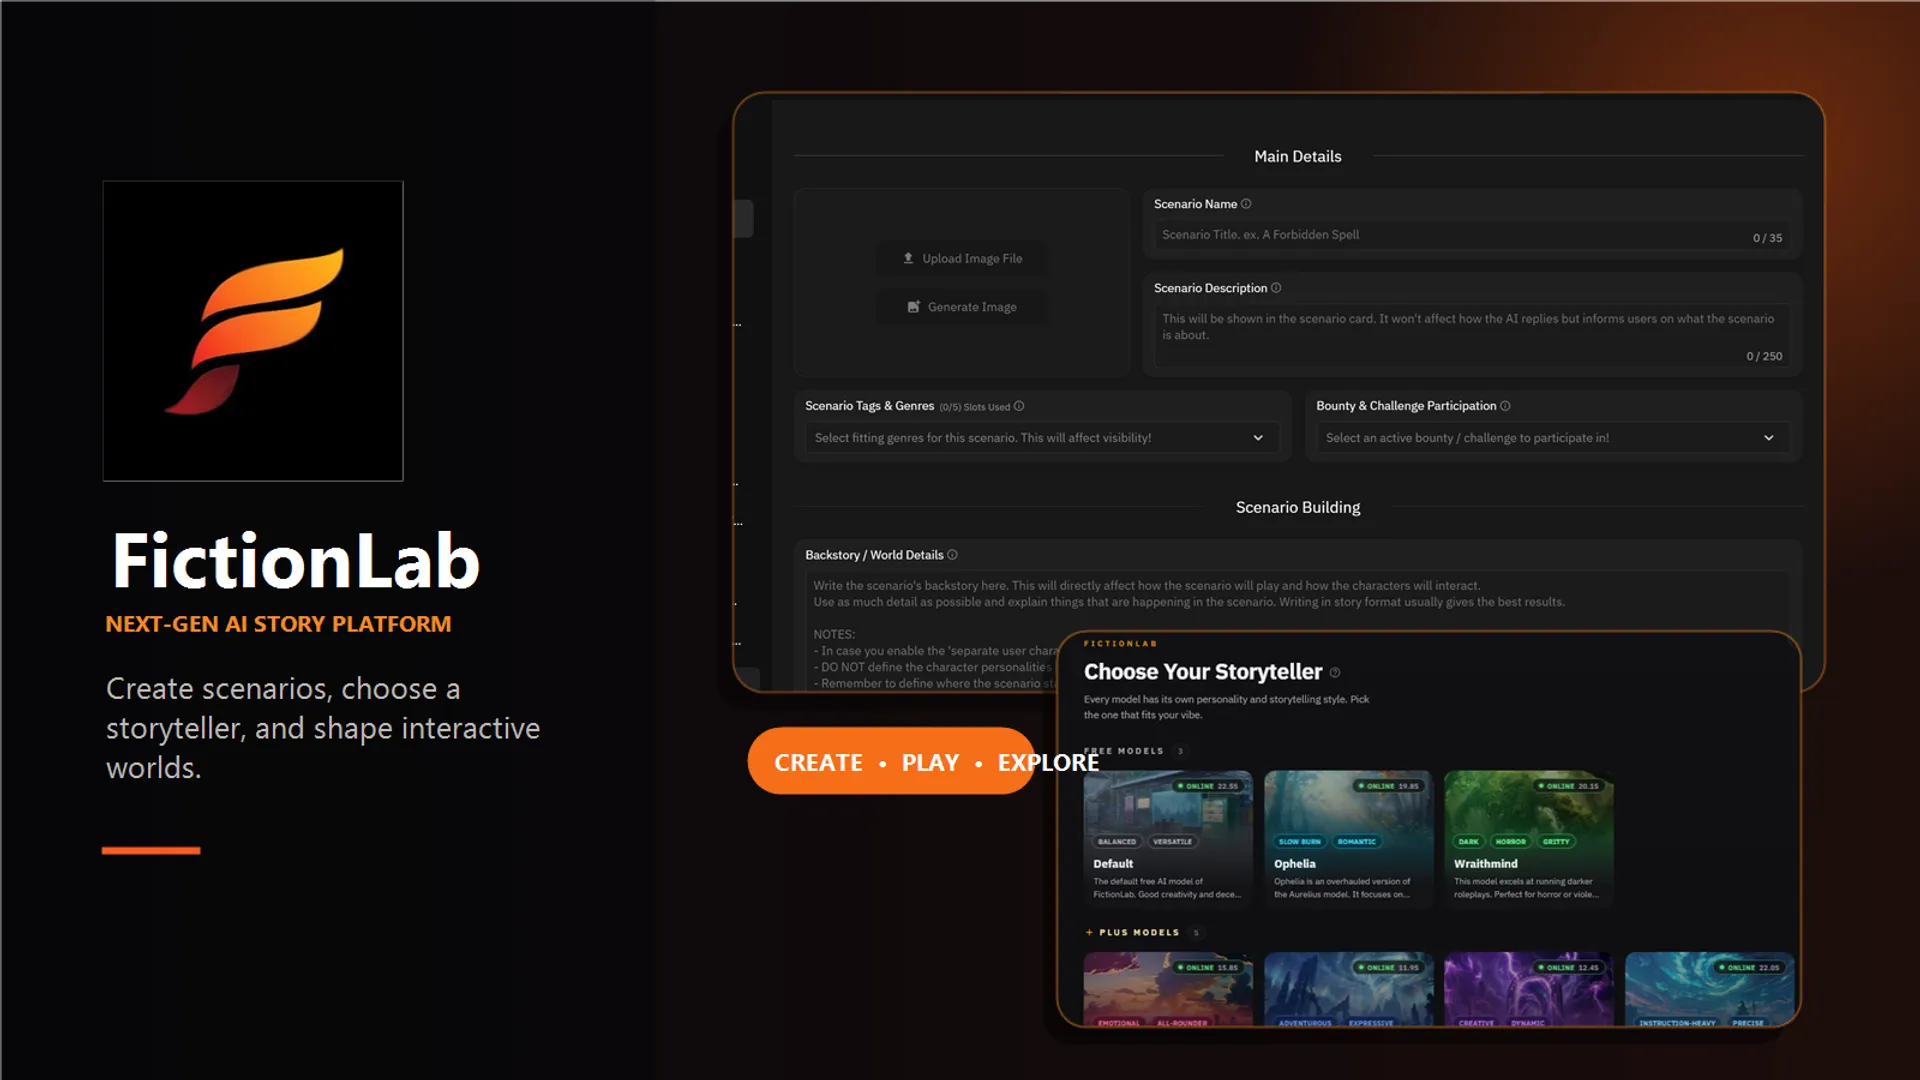Open the Scenario Tags & Genres info icon
The height and width of the screenshot is (1080, 1920).
point(1019,406)
